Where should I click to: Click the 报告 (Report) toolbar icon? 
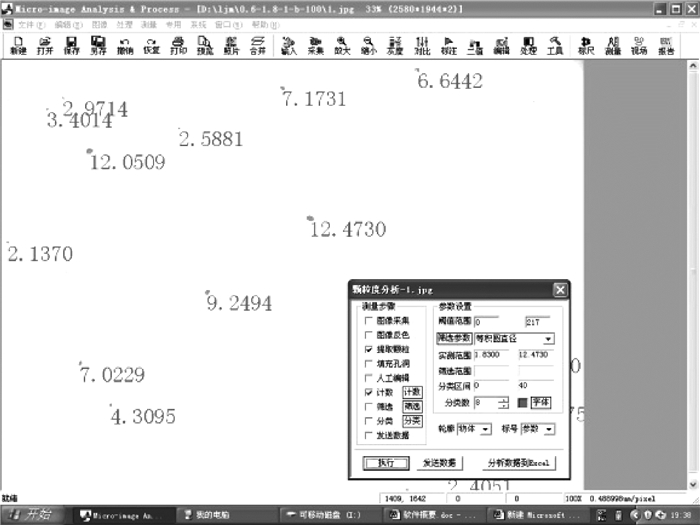click(x=665, y=45)
